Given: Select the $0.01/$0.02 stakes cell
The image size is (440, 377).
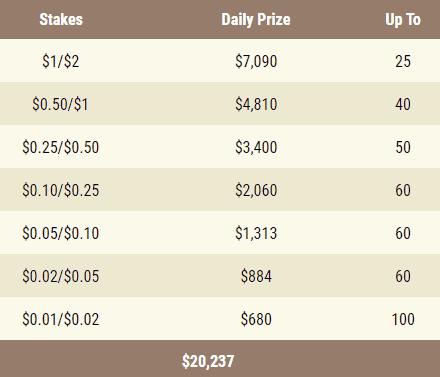Looking at the screenshot, I should (x=61, y=319).
